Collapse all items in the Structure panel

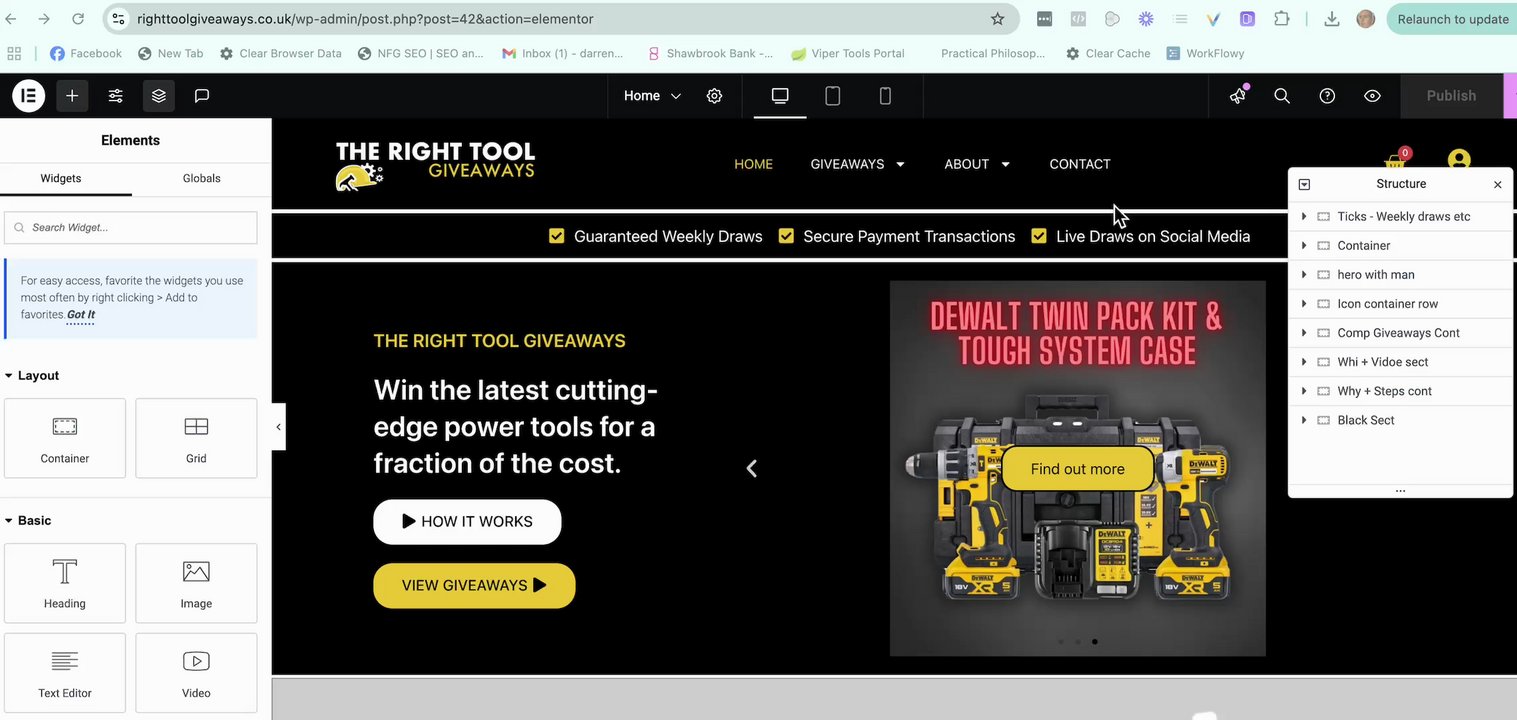(x=1304, y=184)
